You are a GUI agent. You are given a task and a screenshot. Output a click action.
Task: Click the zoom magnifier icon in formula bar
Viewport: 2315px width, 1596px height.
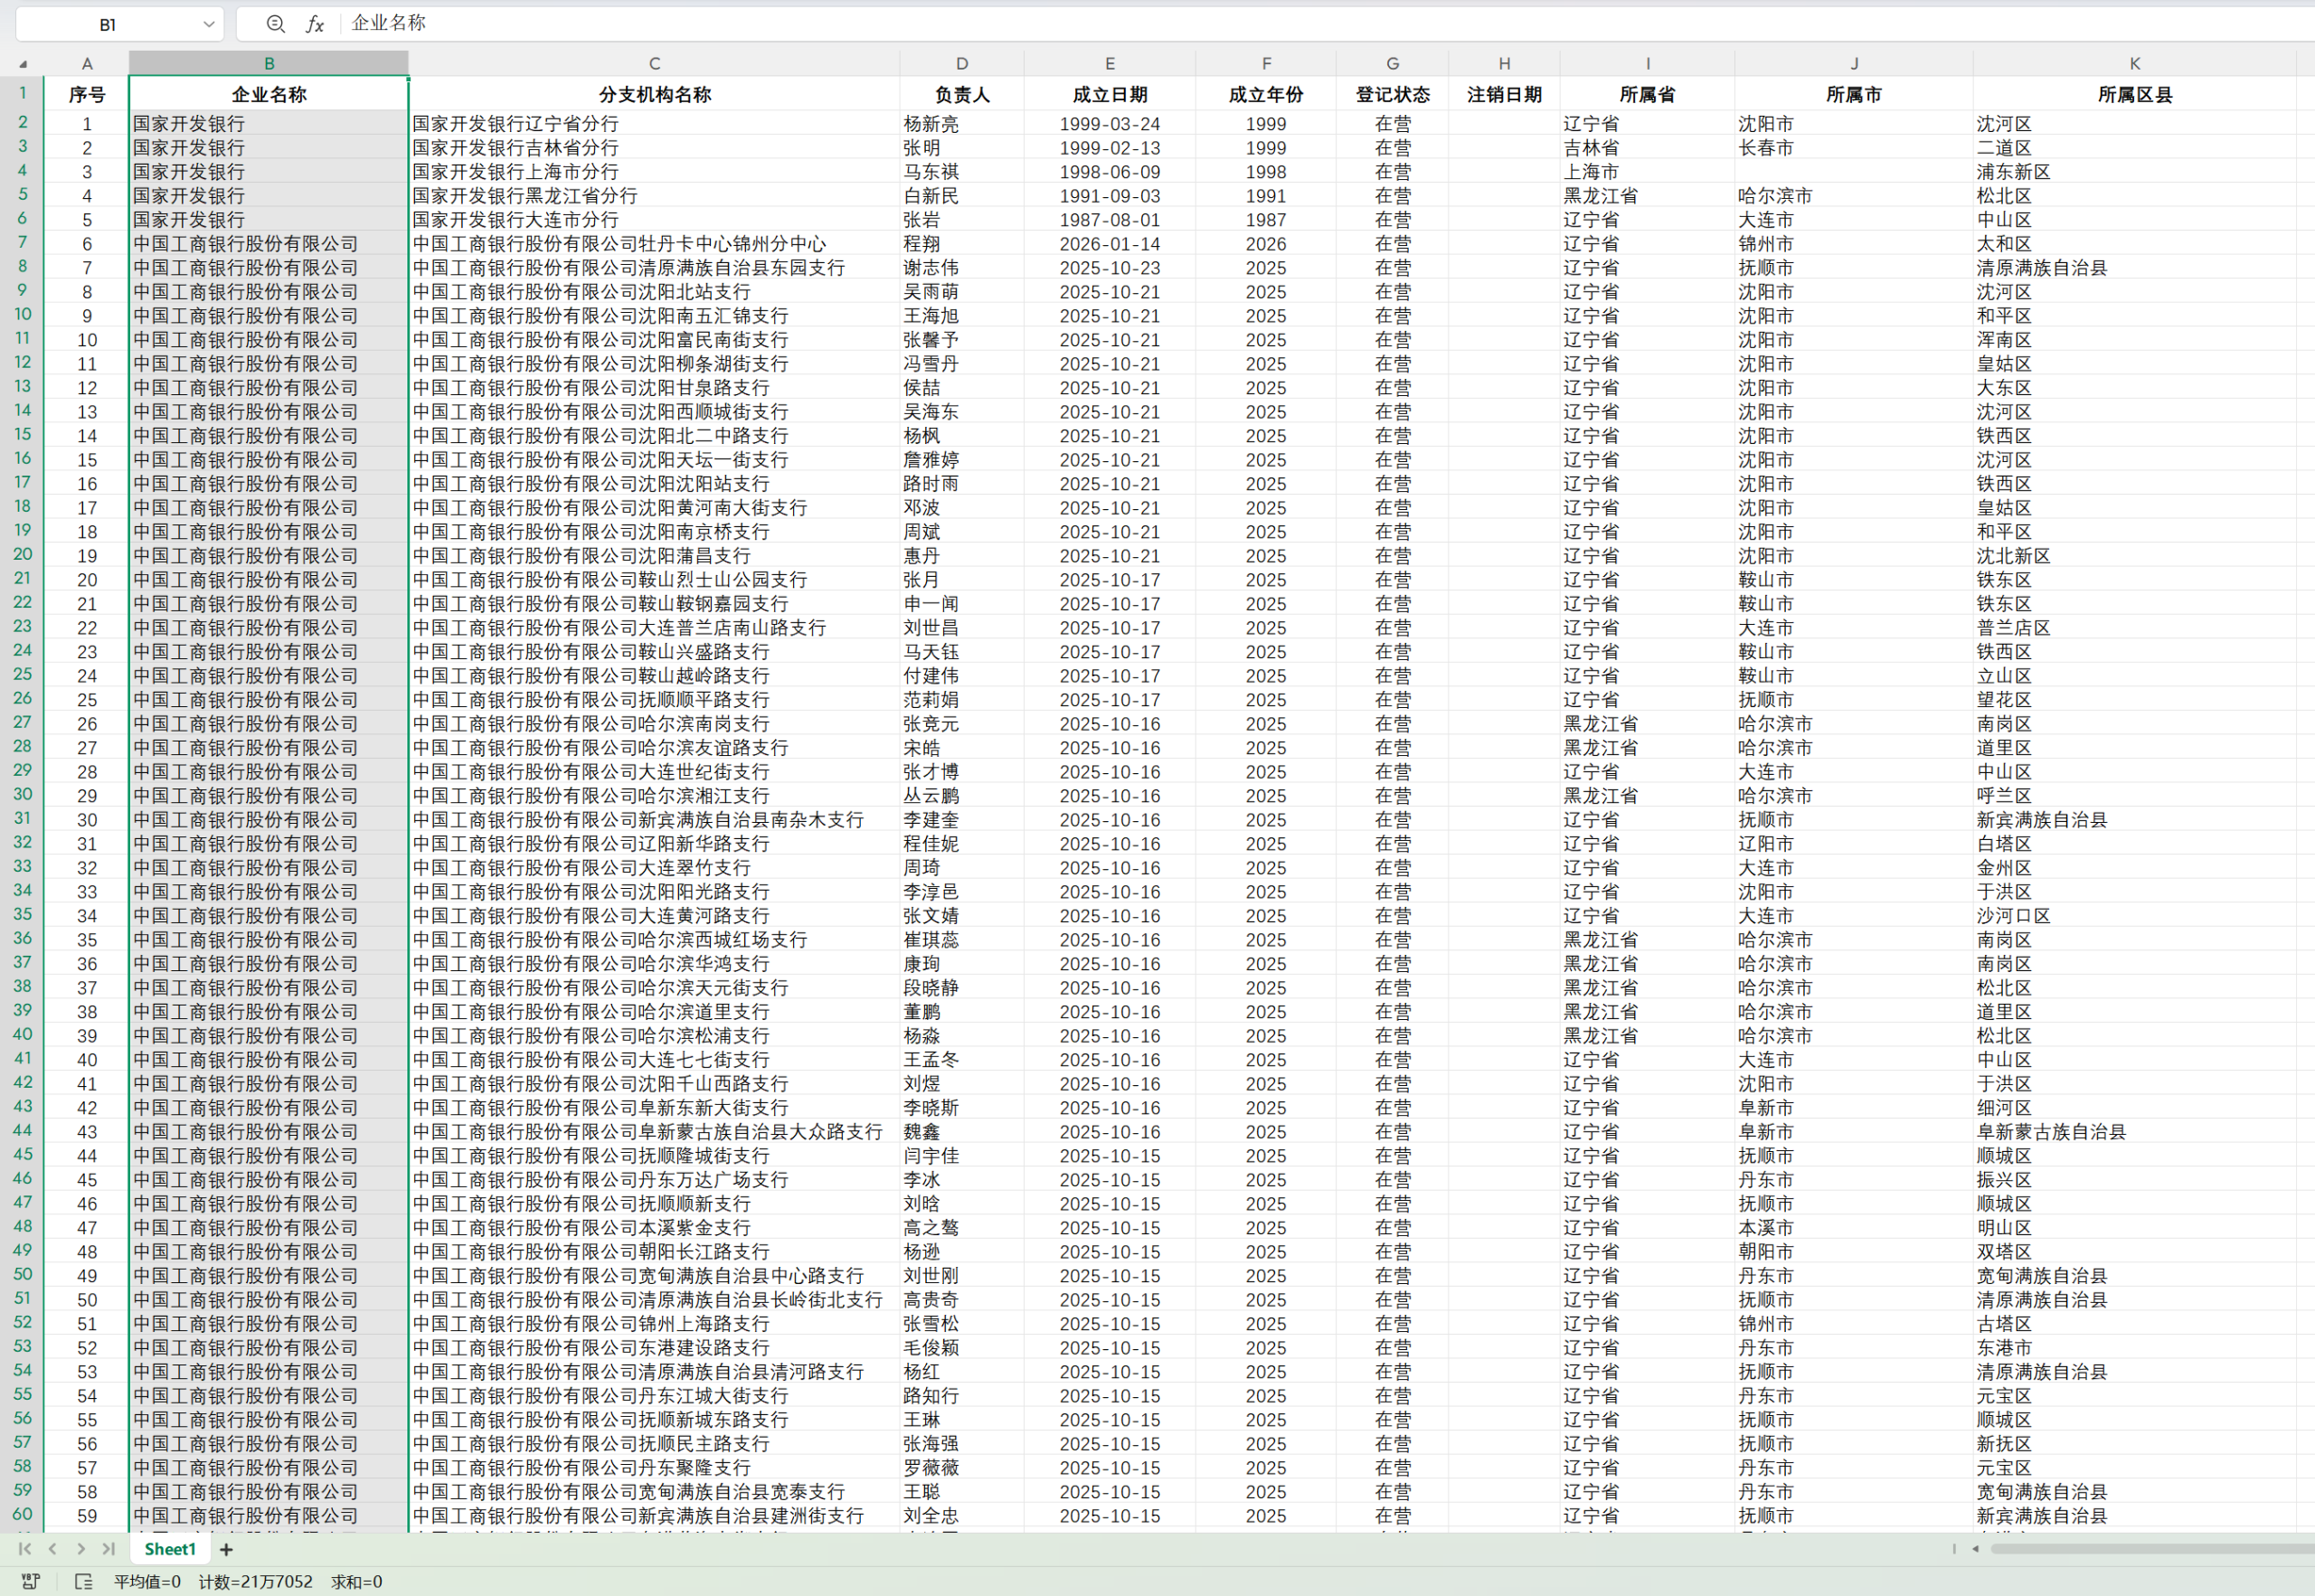276,24
